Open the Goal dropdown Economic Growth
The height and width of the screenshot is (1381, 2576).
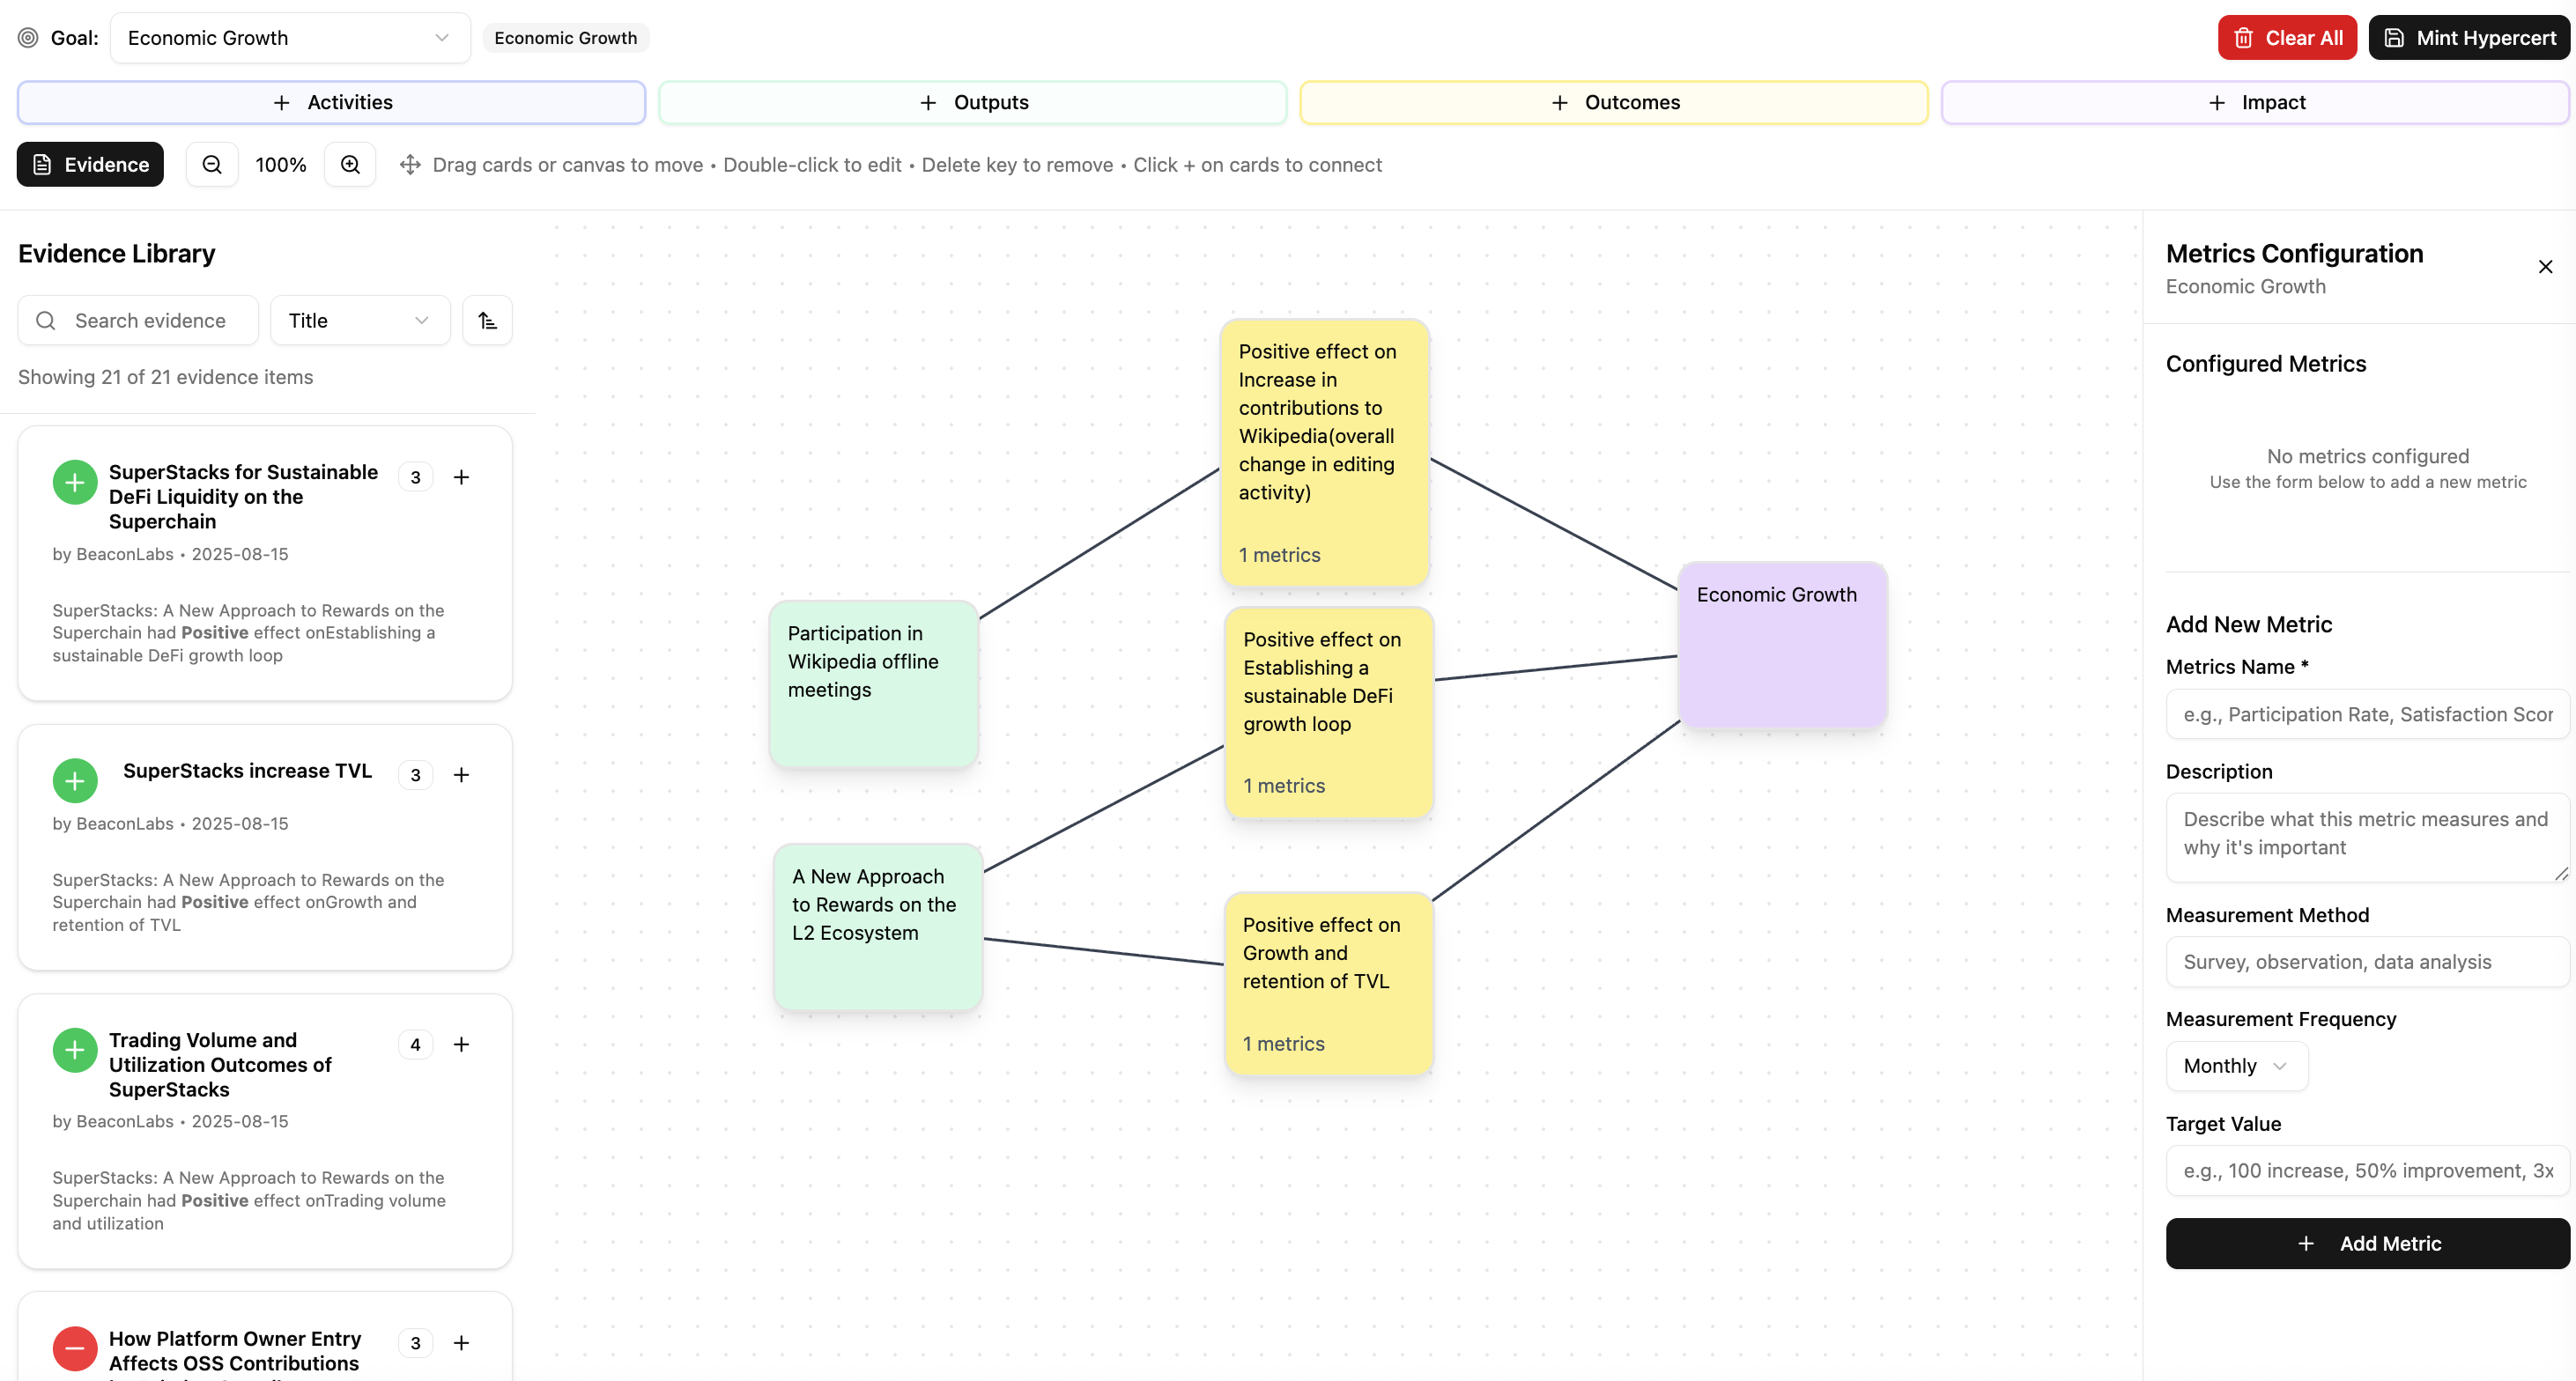tap(290, 38)
